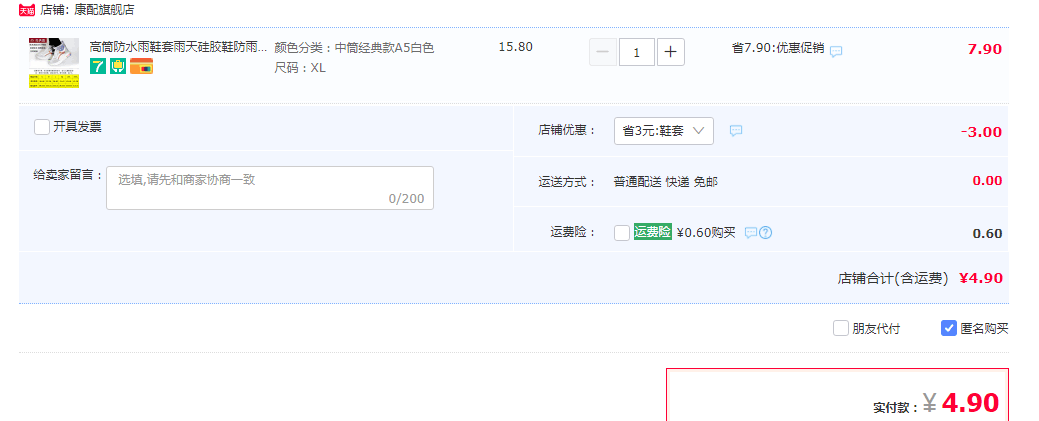Click the chat bubble icon after ¥0.60购买

pos(751,233)
